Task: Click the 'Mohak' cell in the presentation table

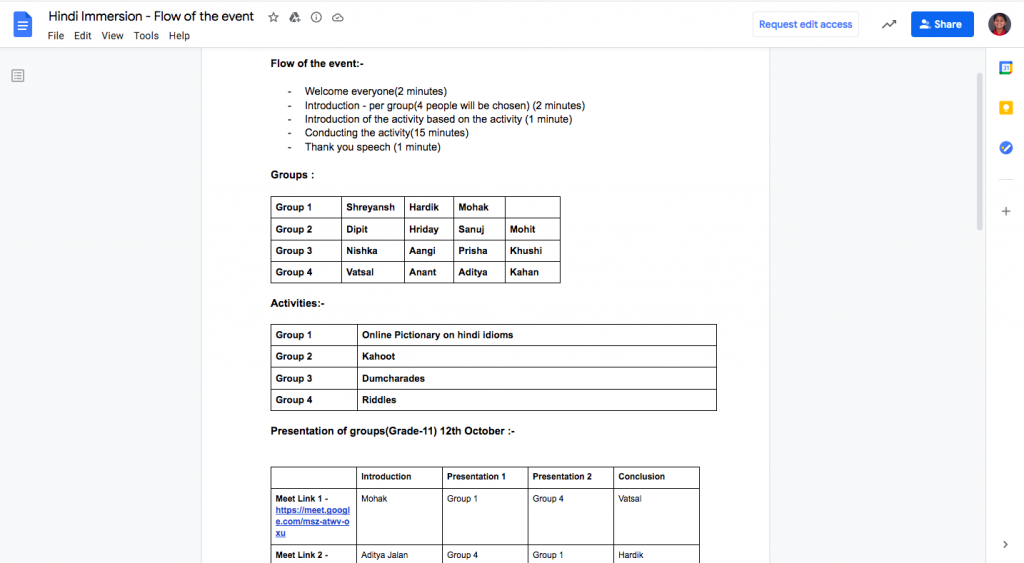Action: (399, 516)
